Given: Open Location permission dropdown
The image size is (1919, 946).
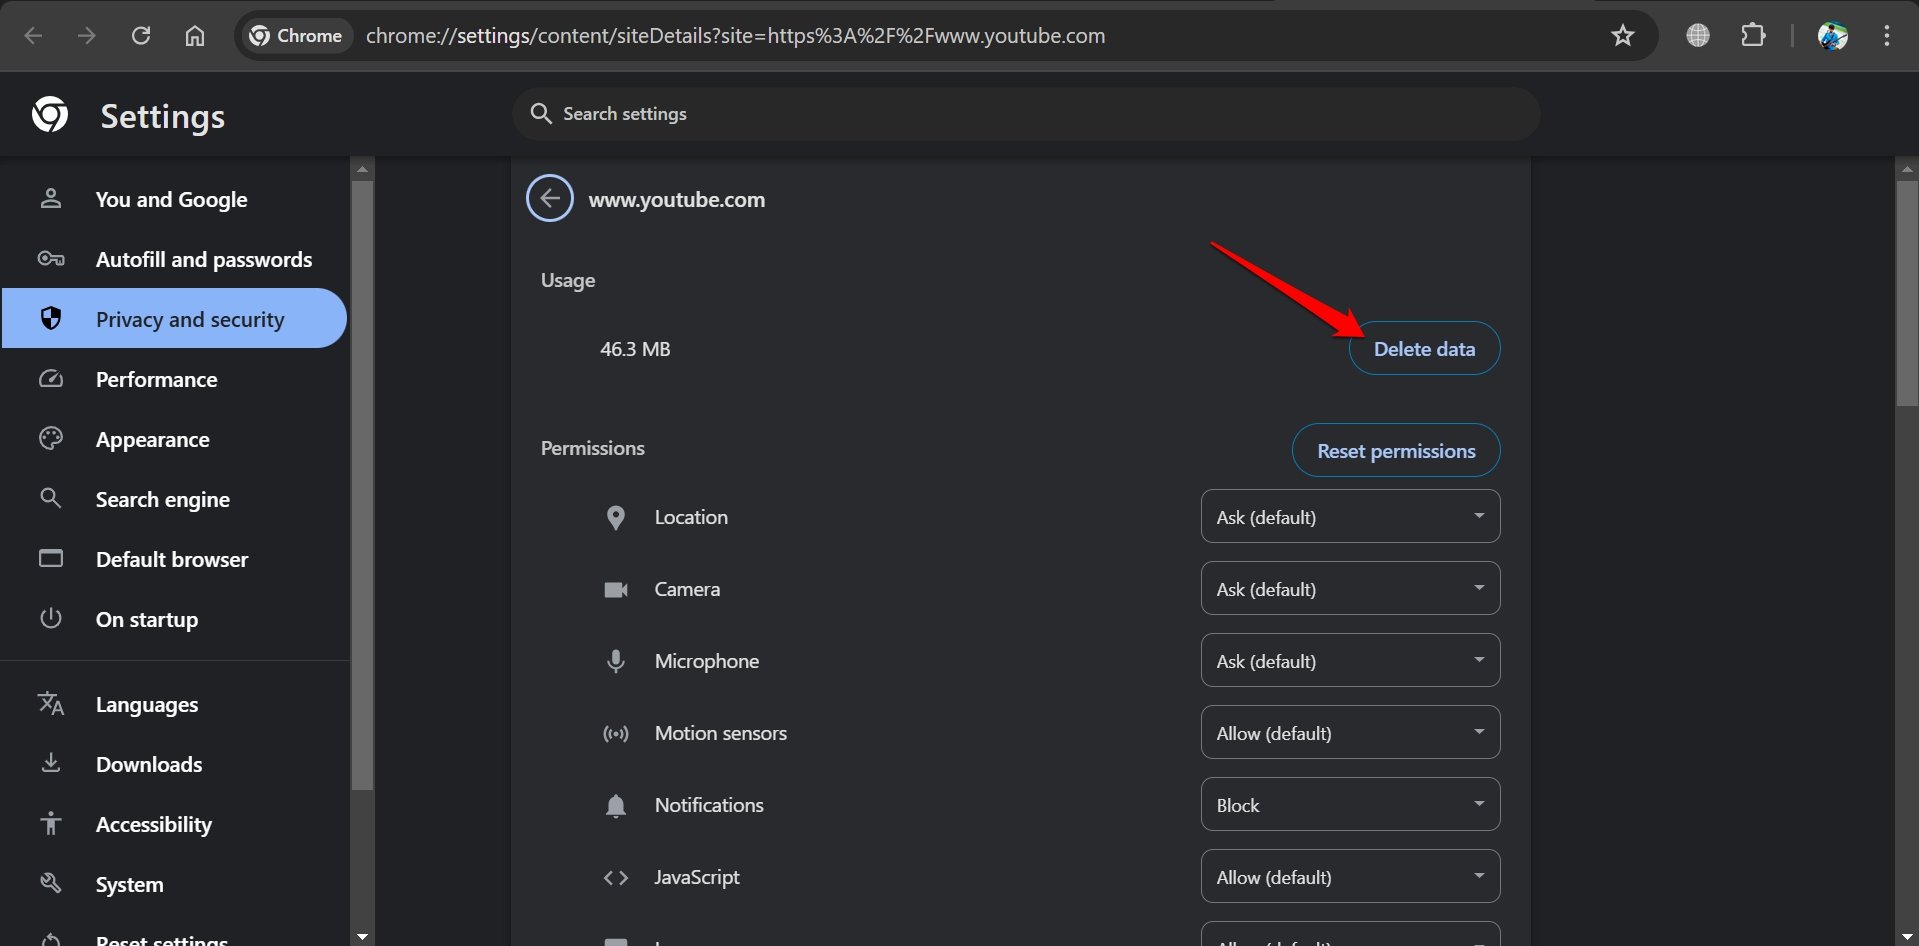Looking at the screenshot, I should coord(1350,516).
